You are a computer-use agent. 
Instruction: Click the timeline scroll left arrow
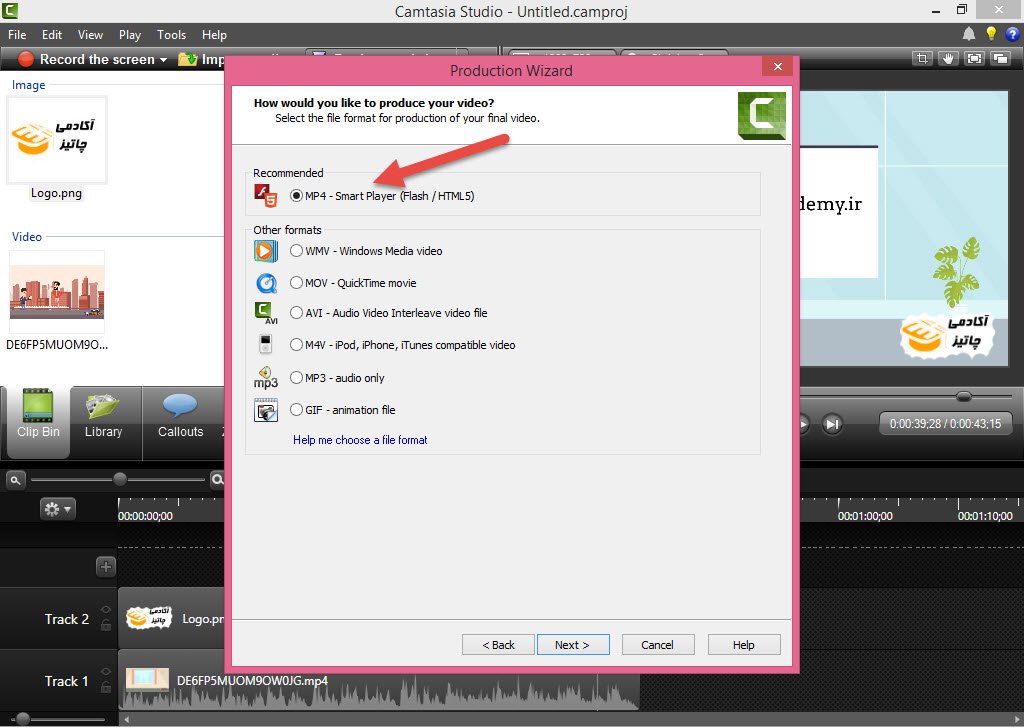[127, 720]
